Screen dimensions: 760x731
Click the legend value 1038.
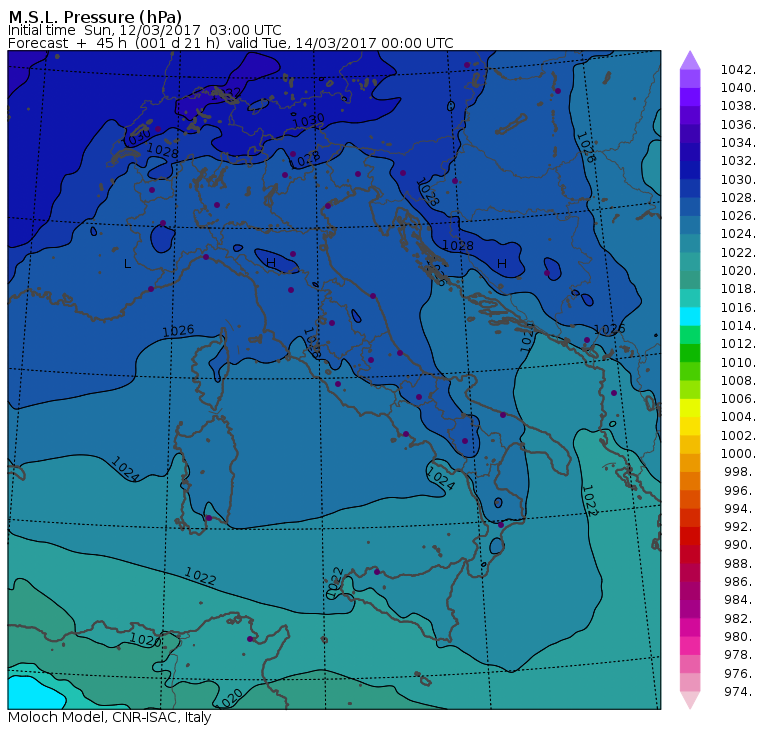[x=738, y=106]
